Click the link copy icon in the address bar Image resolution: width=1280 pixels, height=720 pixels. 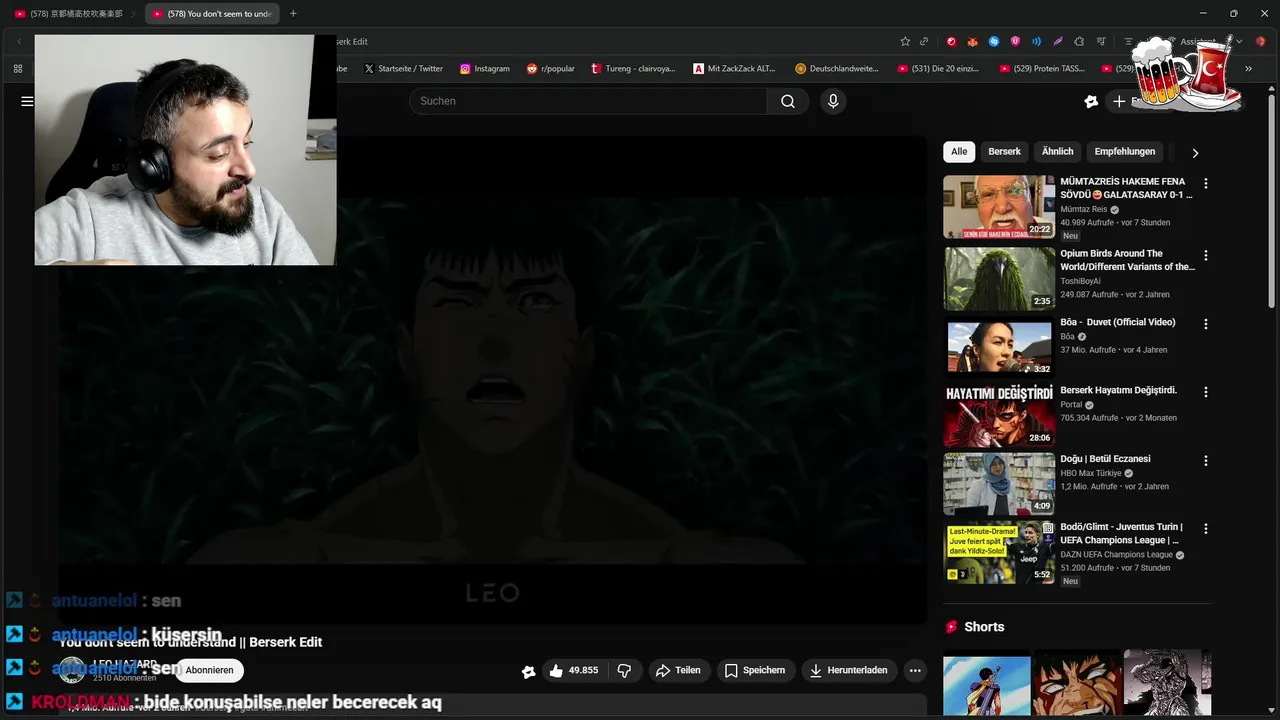pyautogui.click(x=924, y=41)
